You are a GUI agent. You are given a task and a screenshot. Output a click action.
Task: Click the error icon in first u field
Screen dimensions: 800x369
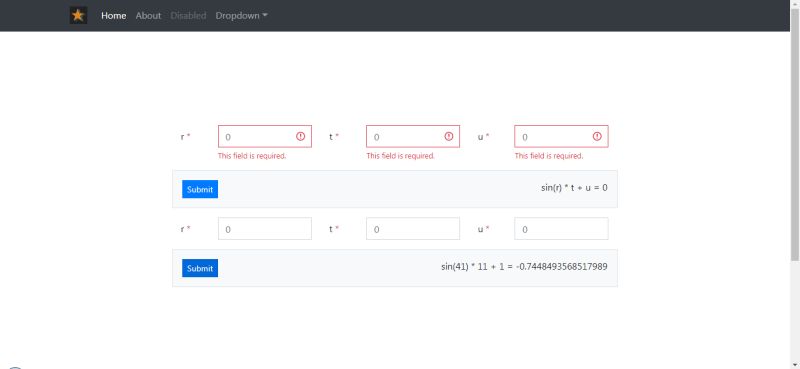(597, 136)
